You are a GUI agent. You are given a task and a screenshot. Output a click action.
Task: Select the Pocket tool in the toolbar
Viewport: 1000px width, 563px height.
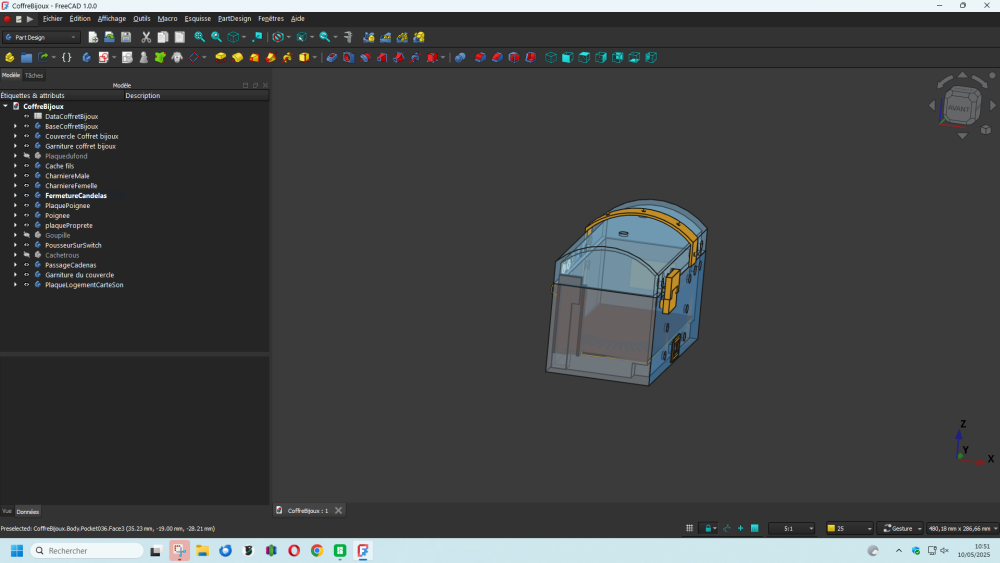point(332,57)
